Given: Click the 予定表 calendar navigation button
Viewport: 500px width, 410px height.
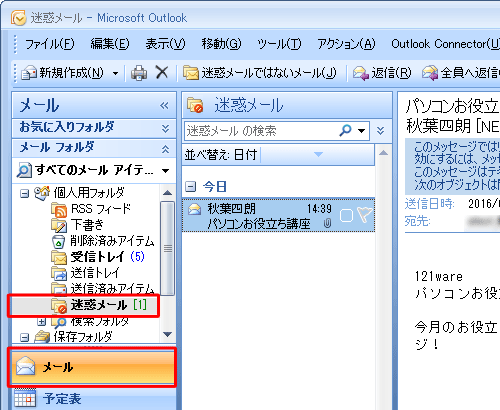Looking at the screenshot, I should click(x=94, y=398).
